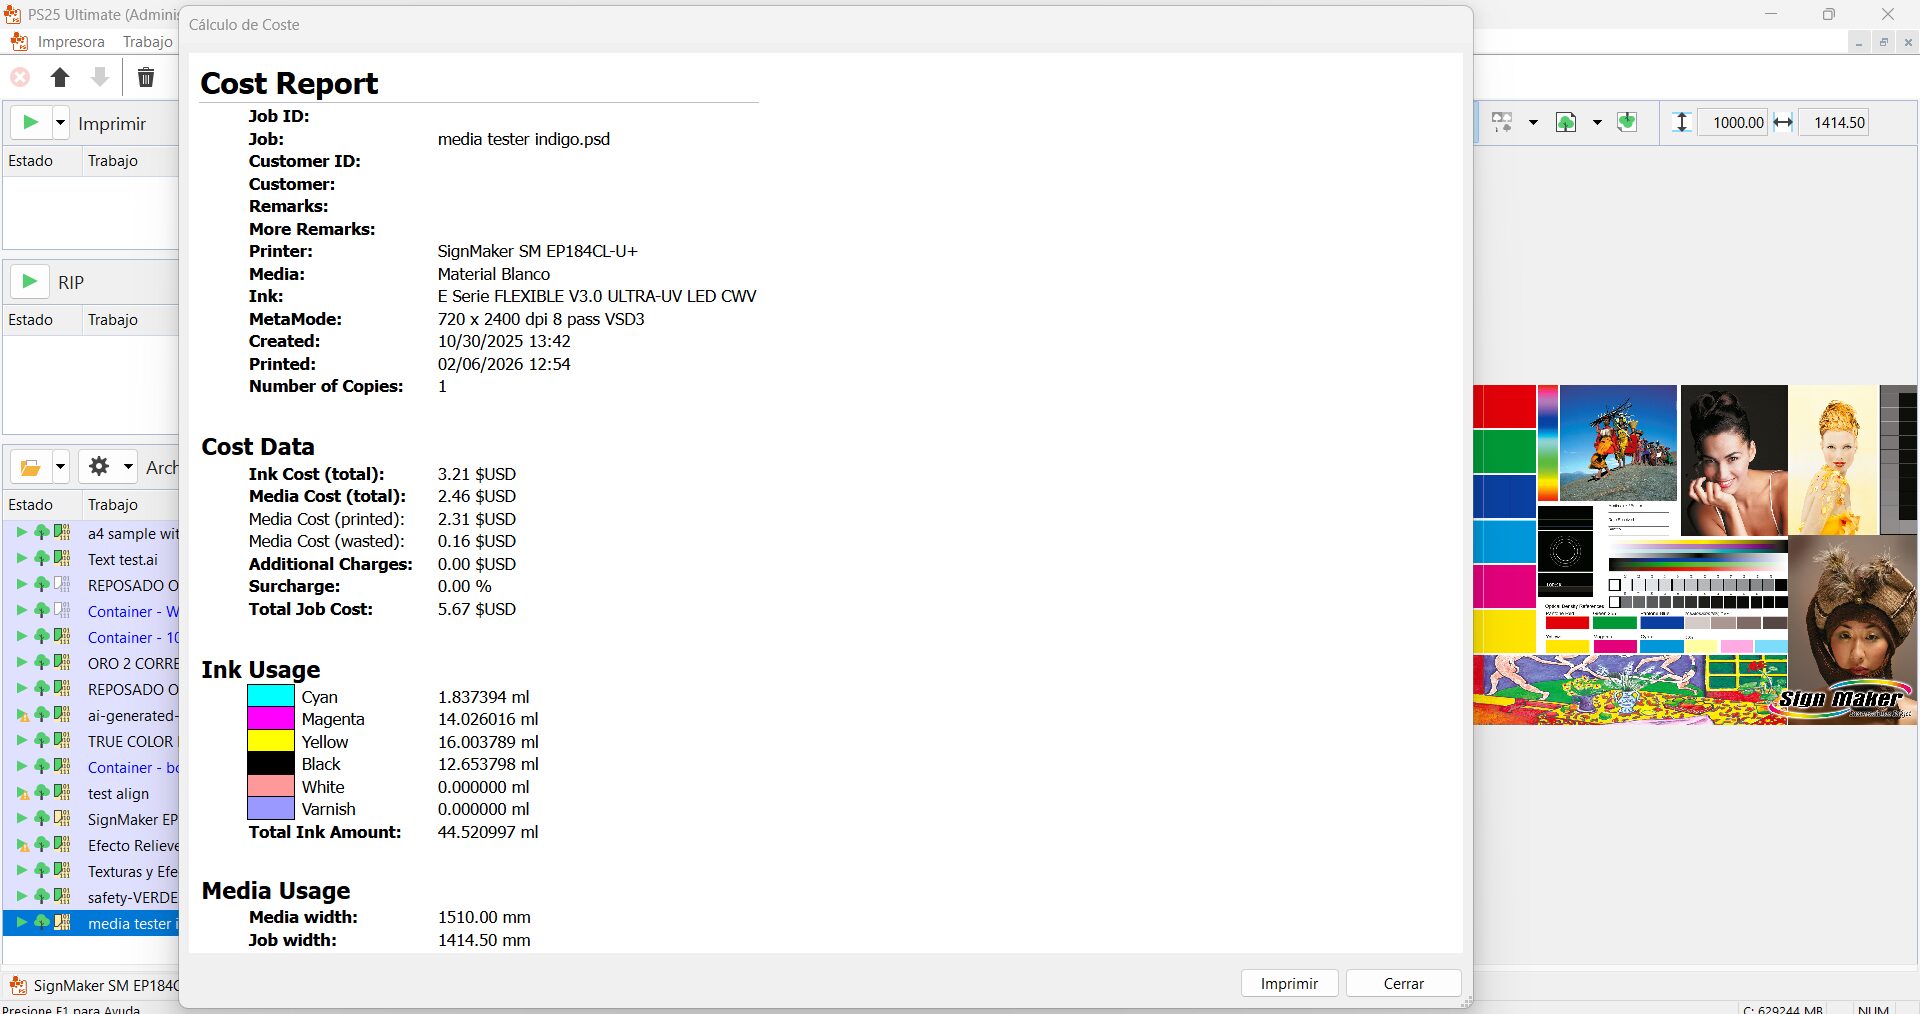The image size is (1920, 1014).
Task: Select the 'ORO 2 CORRE' job row
Action: point(92,663)
